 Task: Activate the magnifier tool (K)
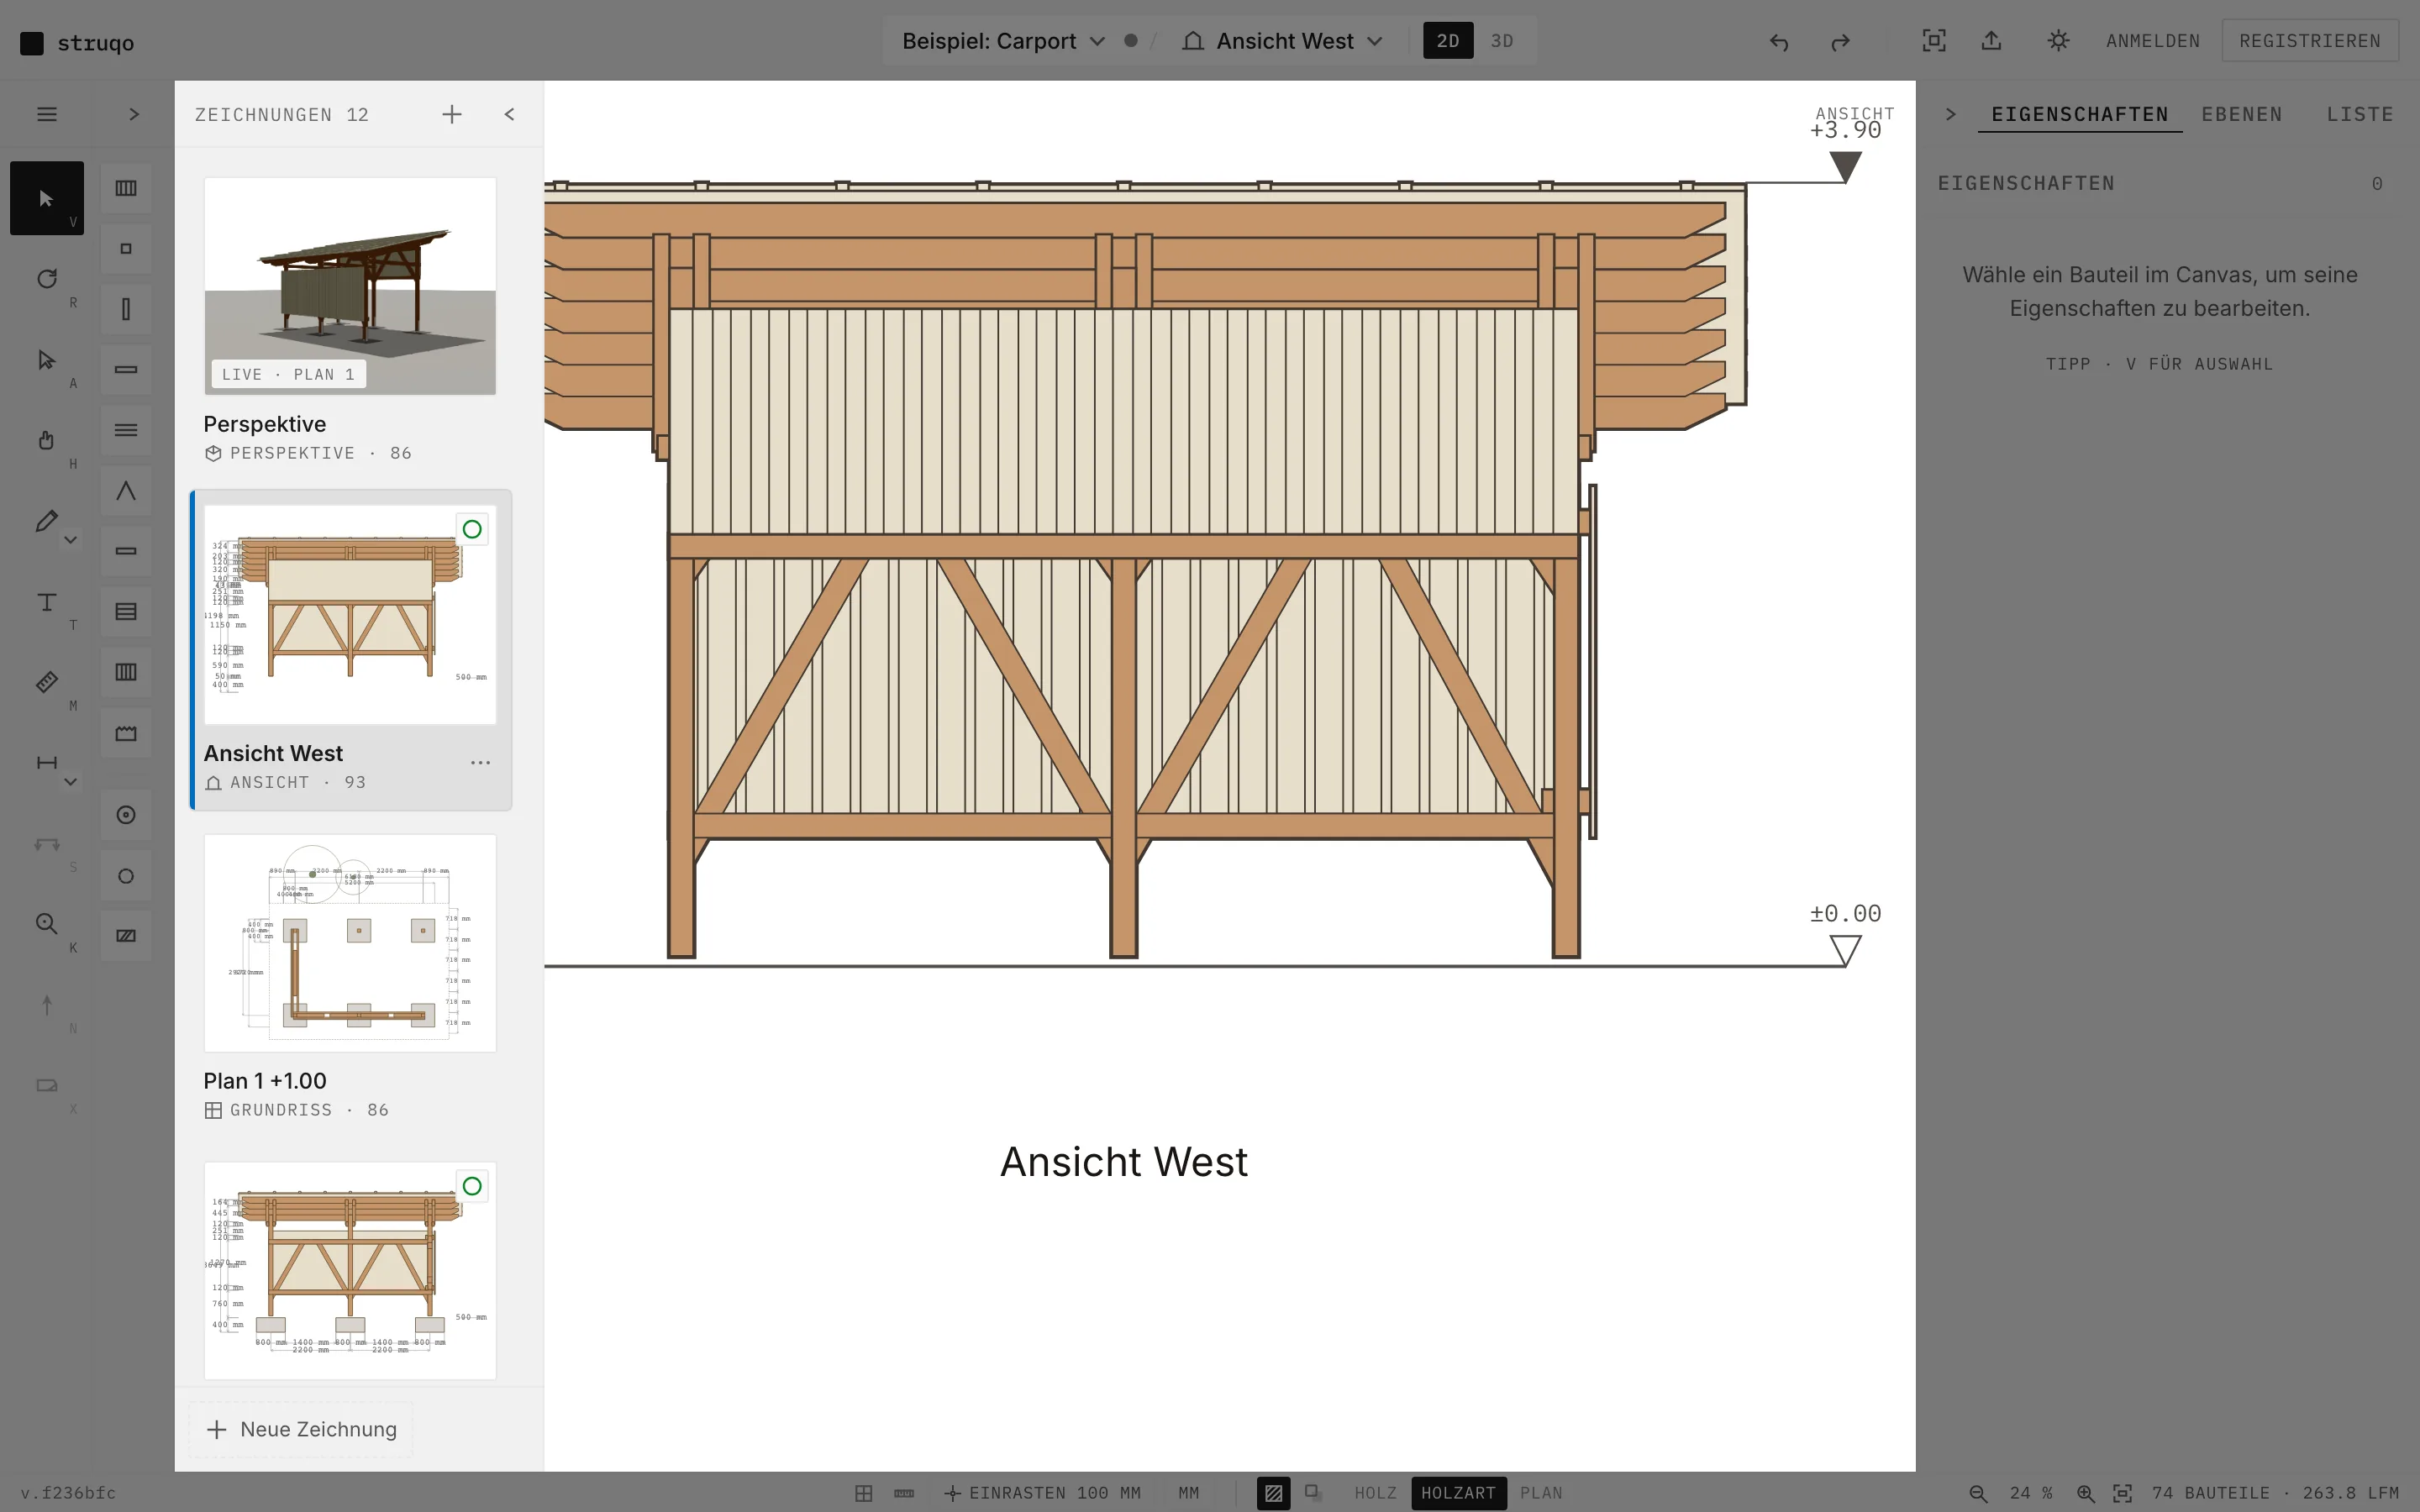(x=46, y=924)
